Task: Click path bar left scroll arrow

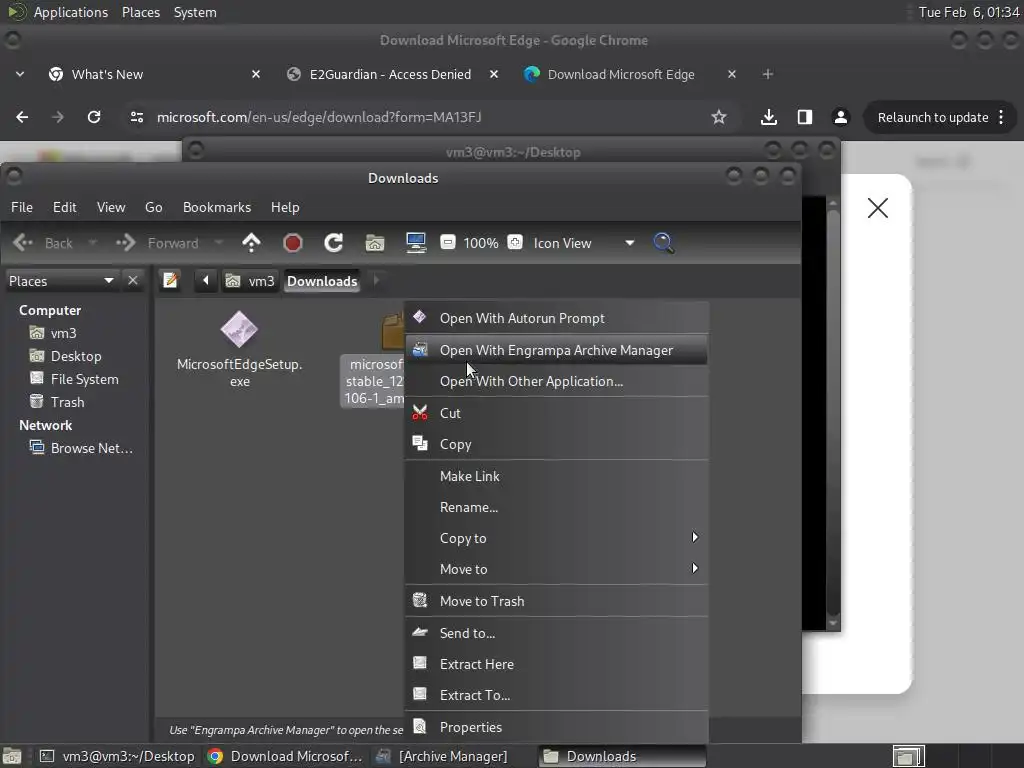Action: (206, 280)
